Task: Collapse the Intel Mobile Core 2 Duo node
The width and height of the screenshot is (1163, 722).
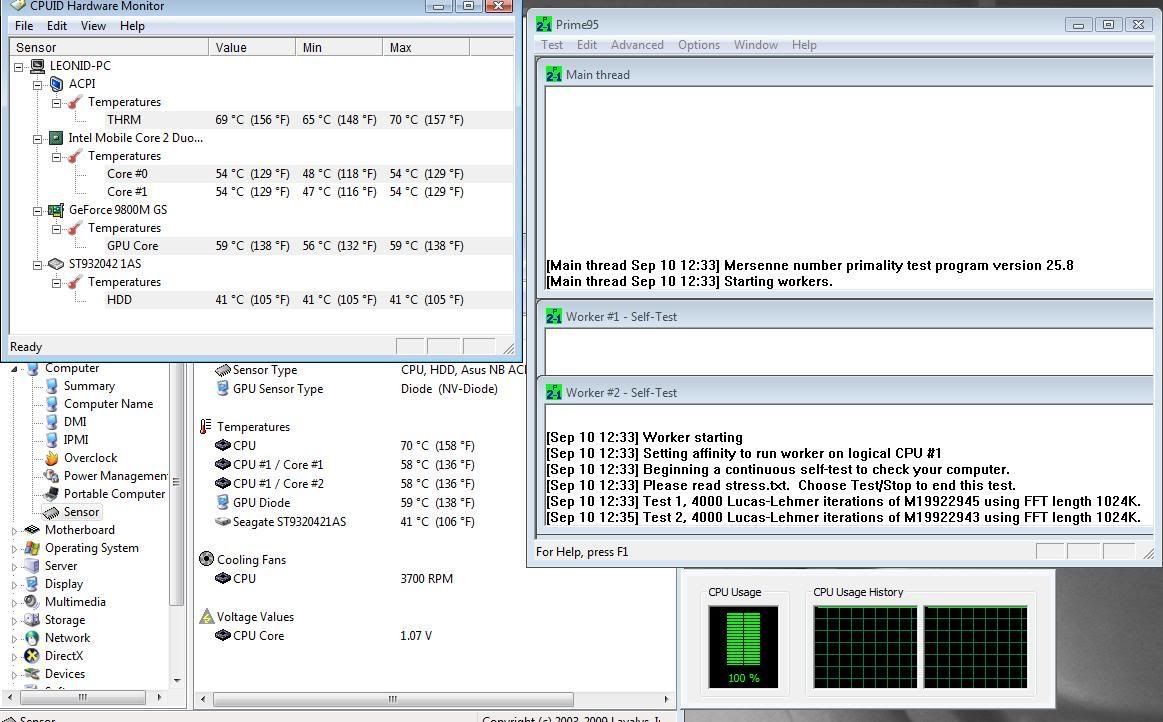Action: pyautogui.click(x=38, y=139)
